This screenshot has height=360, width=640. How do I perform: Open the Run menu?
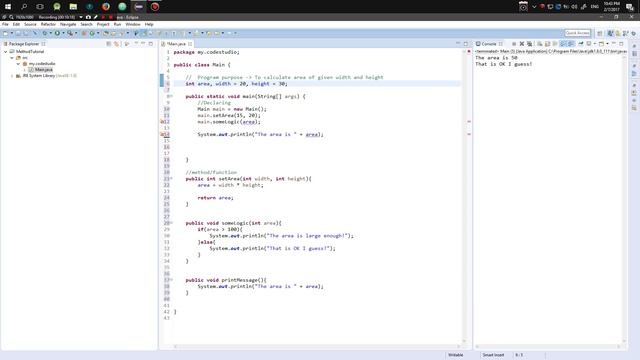point(117,24)
